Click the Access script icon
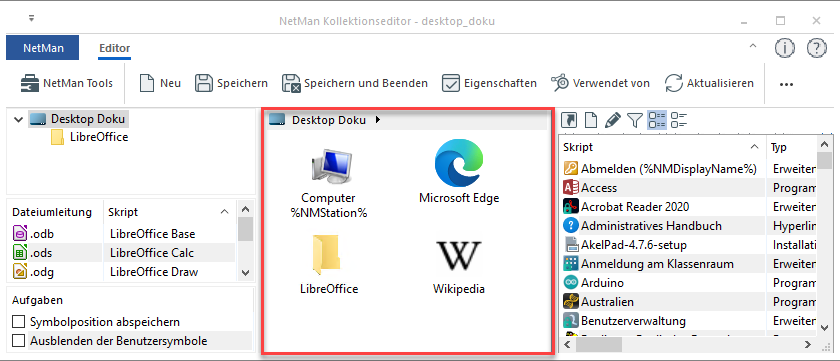 click(x=571, y=188)
